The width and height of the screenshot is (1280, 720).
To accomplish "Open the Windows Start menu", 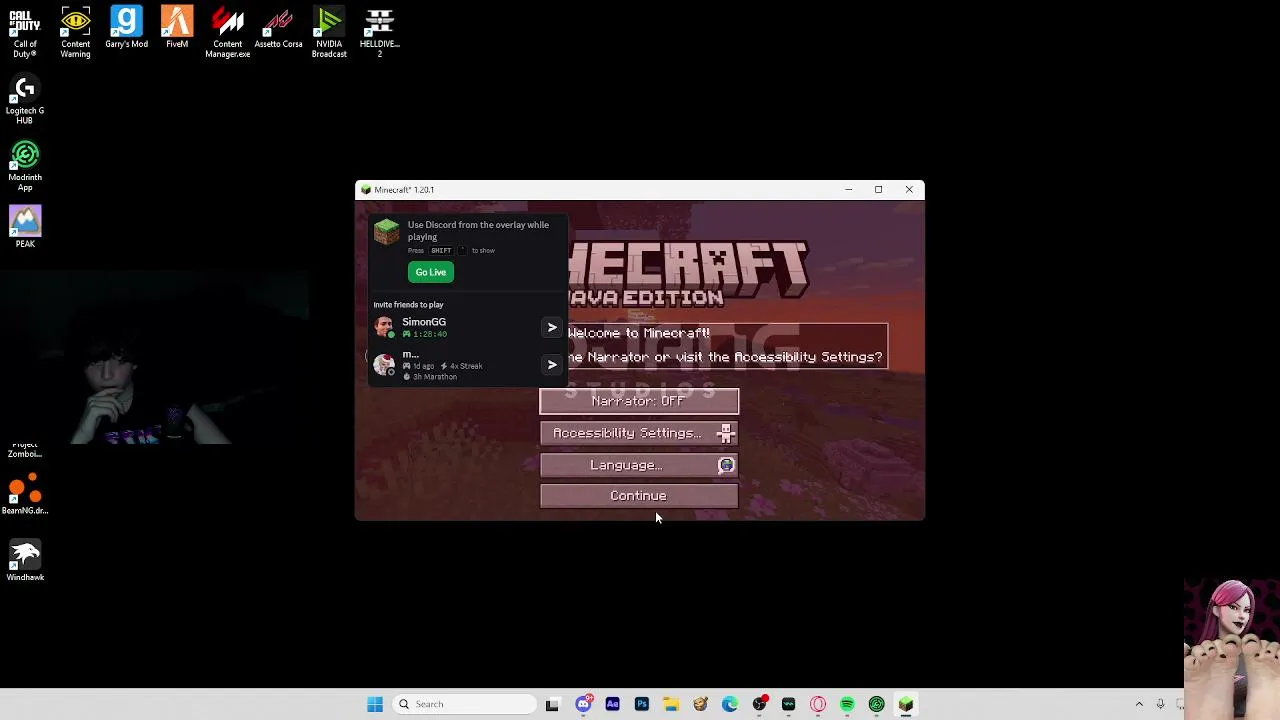I will [x=375, y=704].
